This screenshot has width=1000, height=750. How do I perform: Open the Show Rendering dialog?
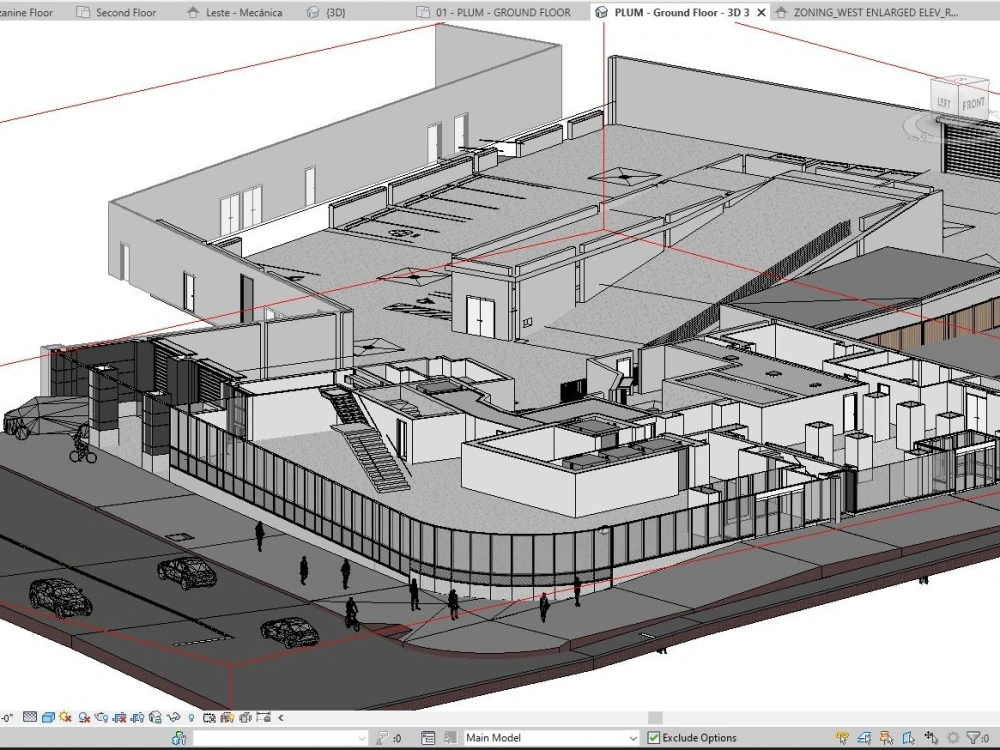pos(100,717)
